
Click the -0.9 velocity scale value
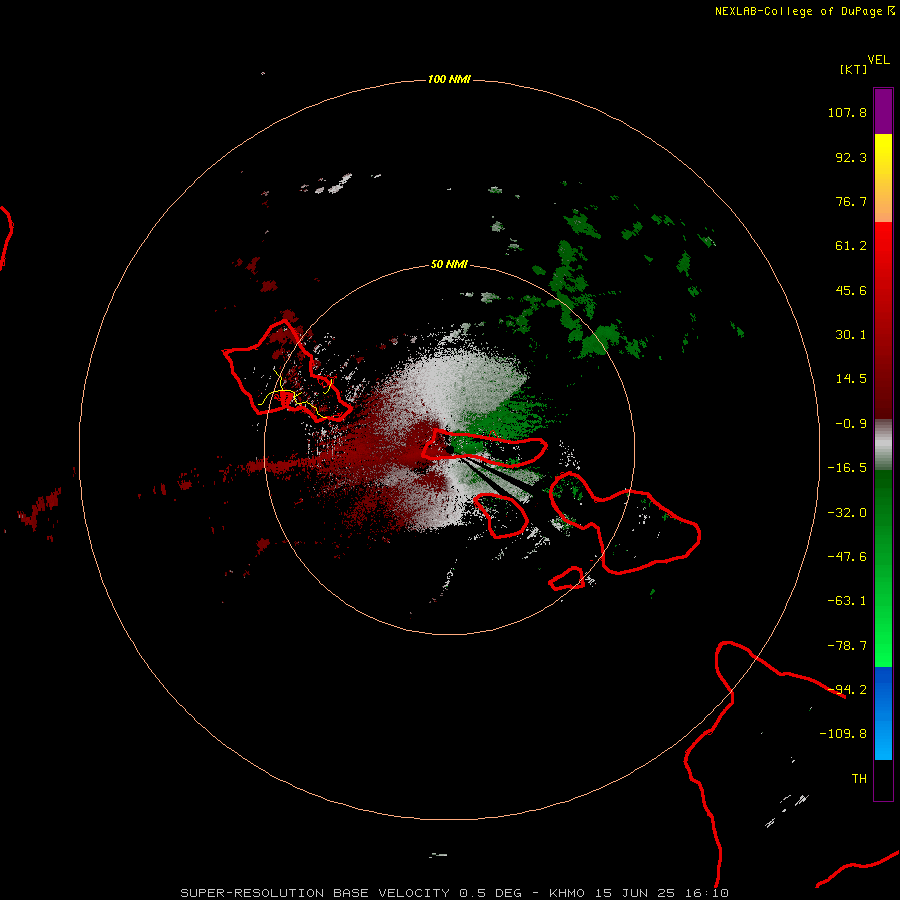pos(851,424)
